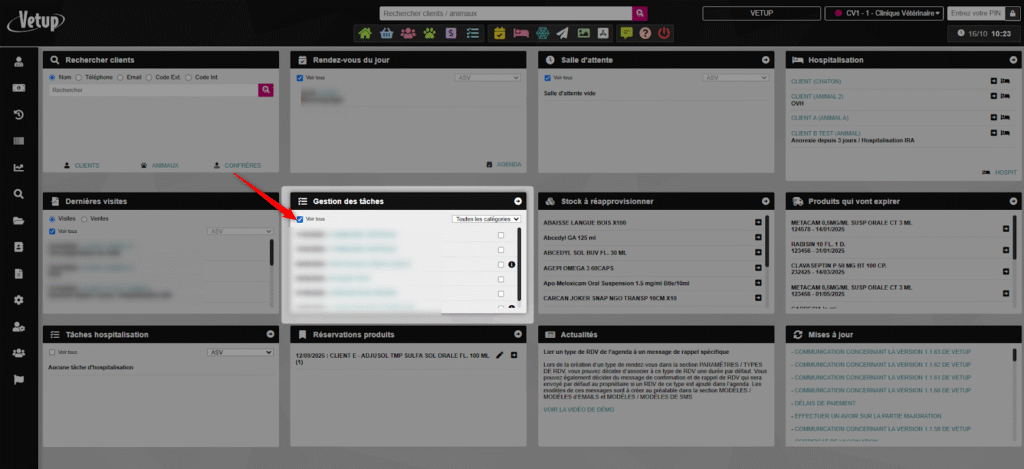
Task: Open the orange help question mark icon
Action: (x=646, y=33)
